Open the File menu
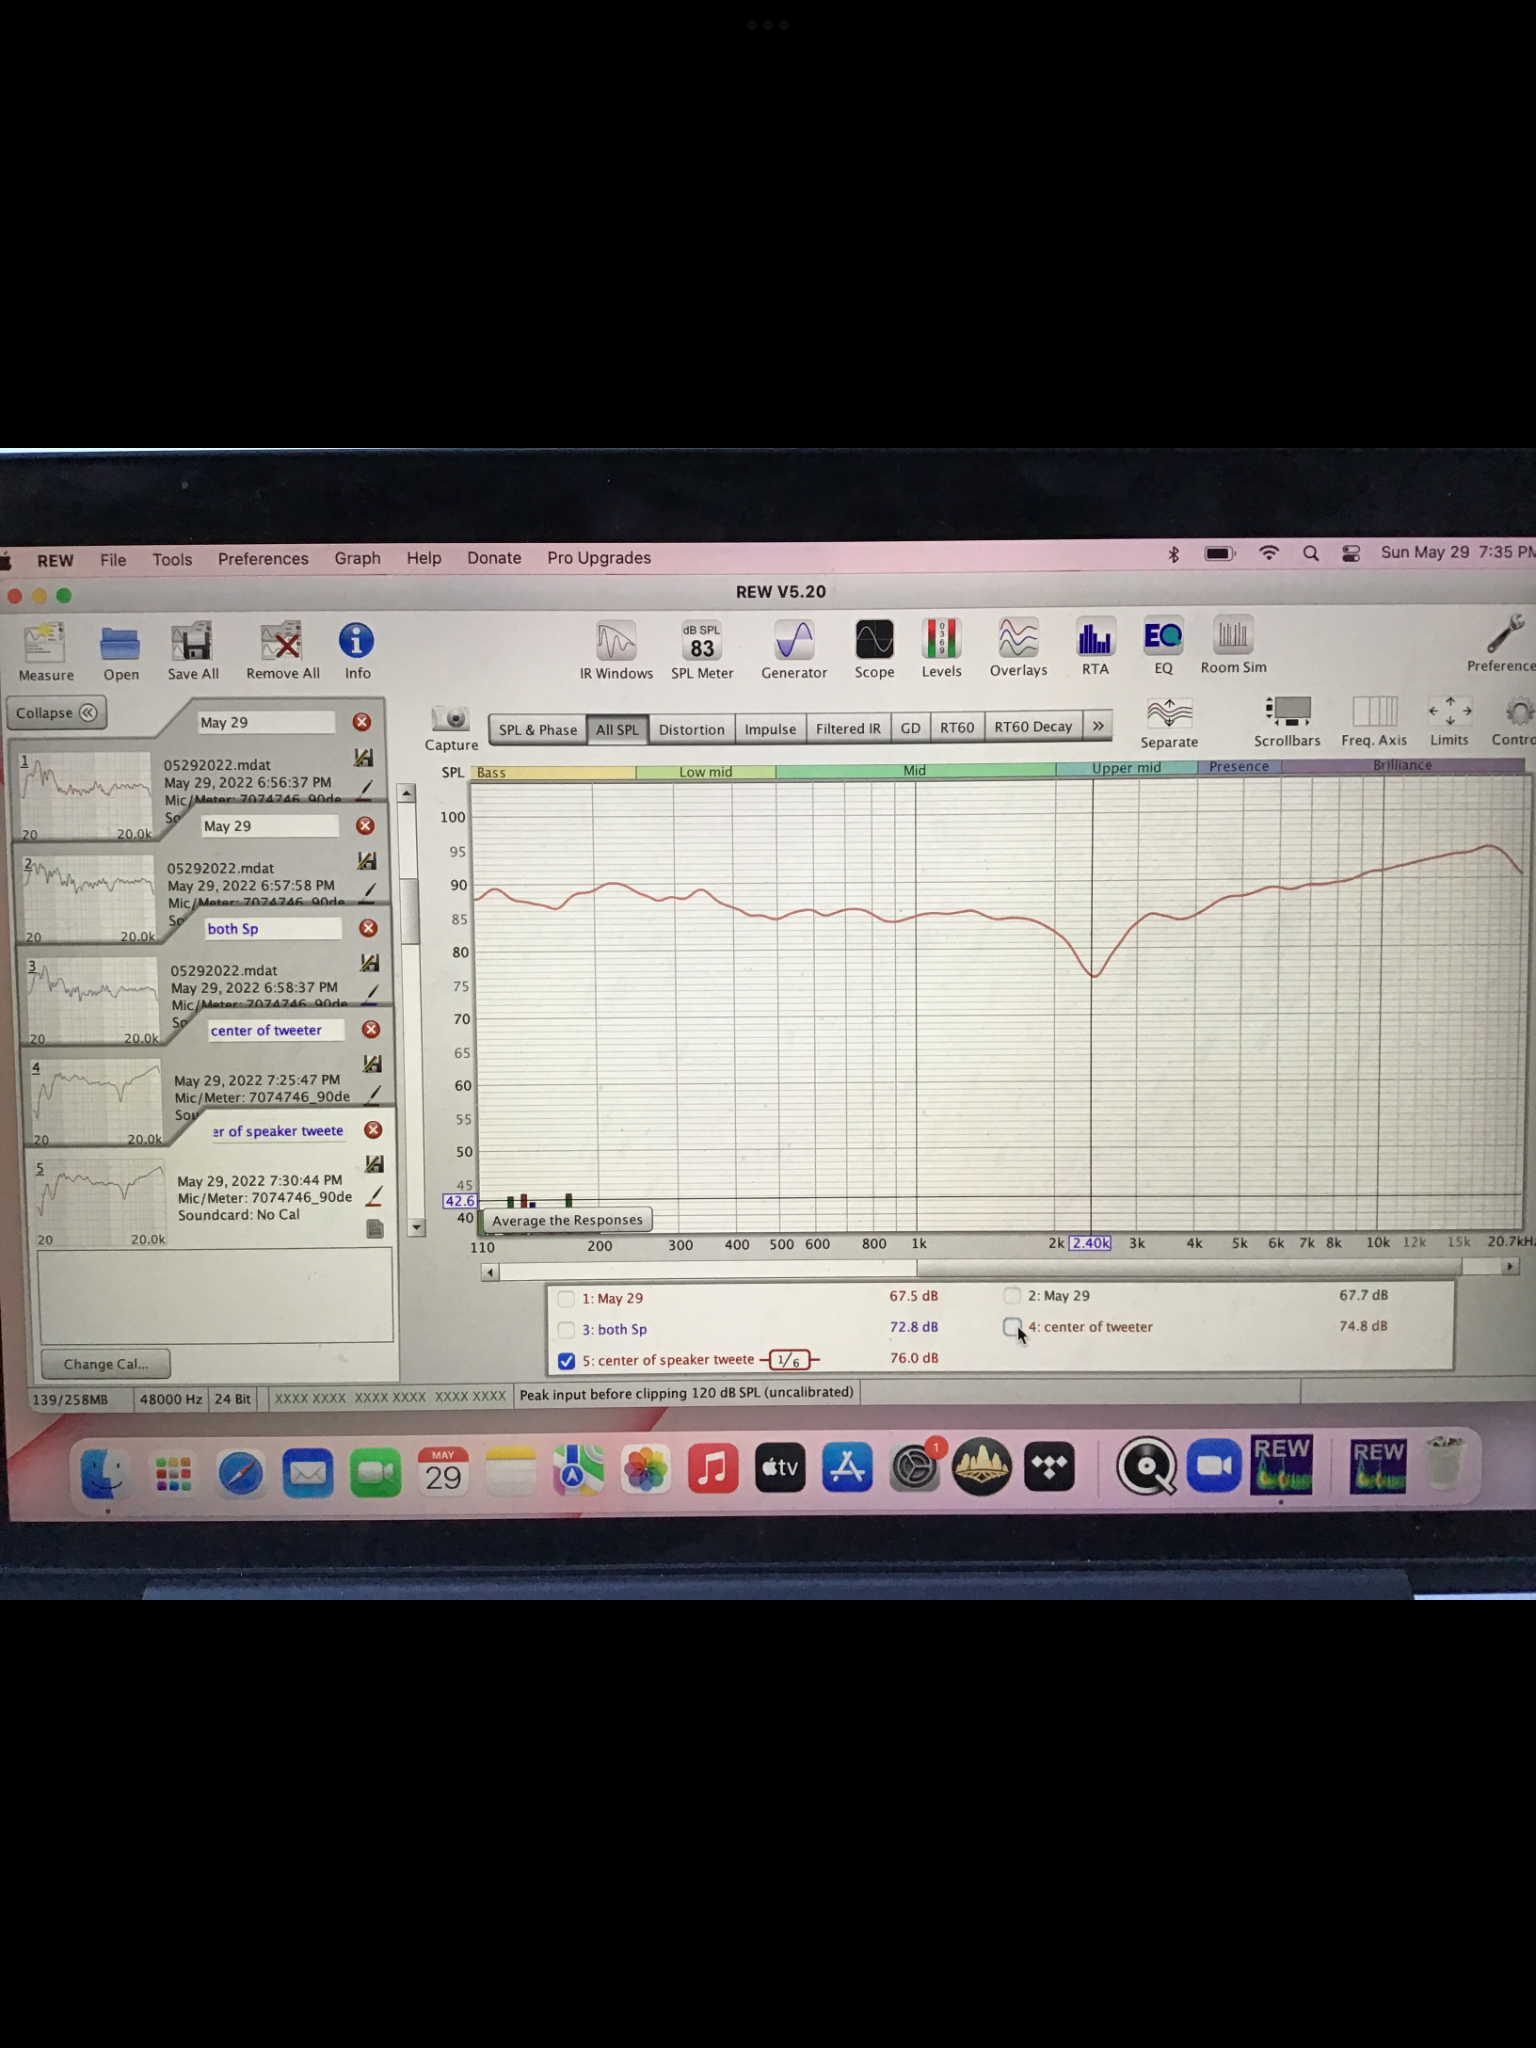The width and height of the screenshot is (1536, 2048). tap(113, 559)
